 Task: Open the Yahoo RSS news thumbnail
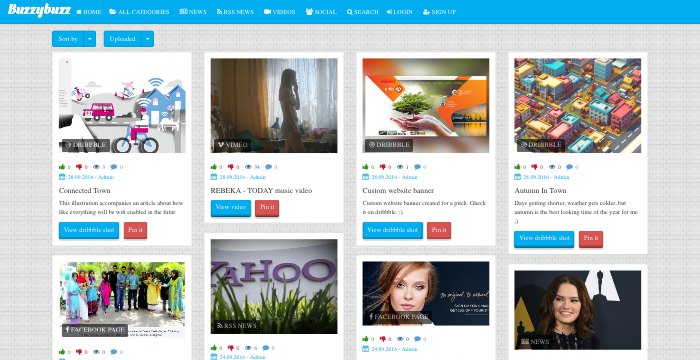point(274,286)
